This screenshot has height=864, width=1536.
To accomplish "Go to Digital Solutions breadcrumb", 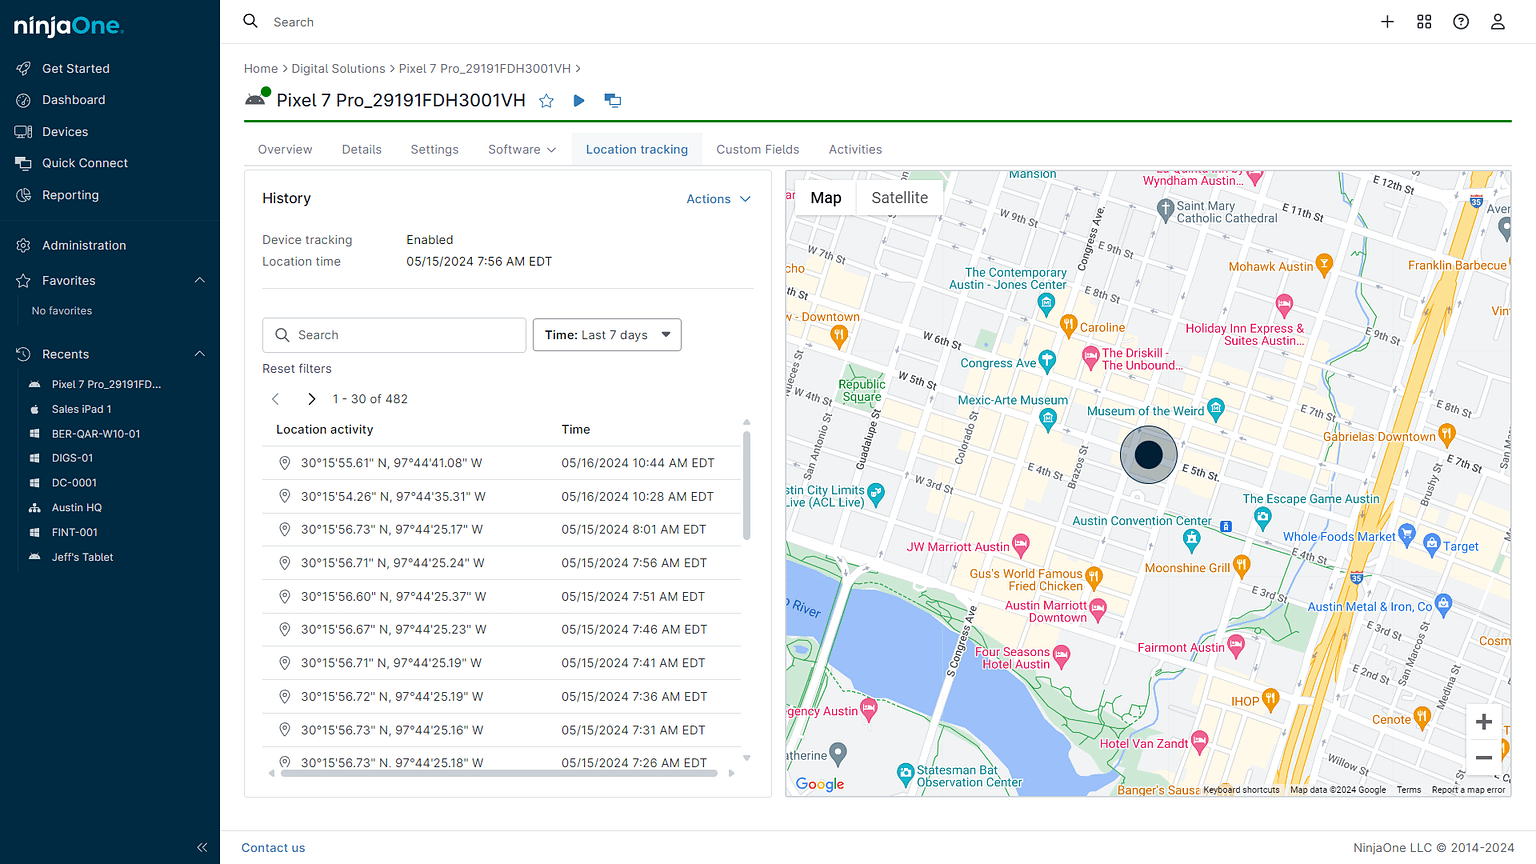I will [x=338, y=69].
